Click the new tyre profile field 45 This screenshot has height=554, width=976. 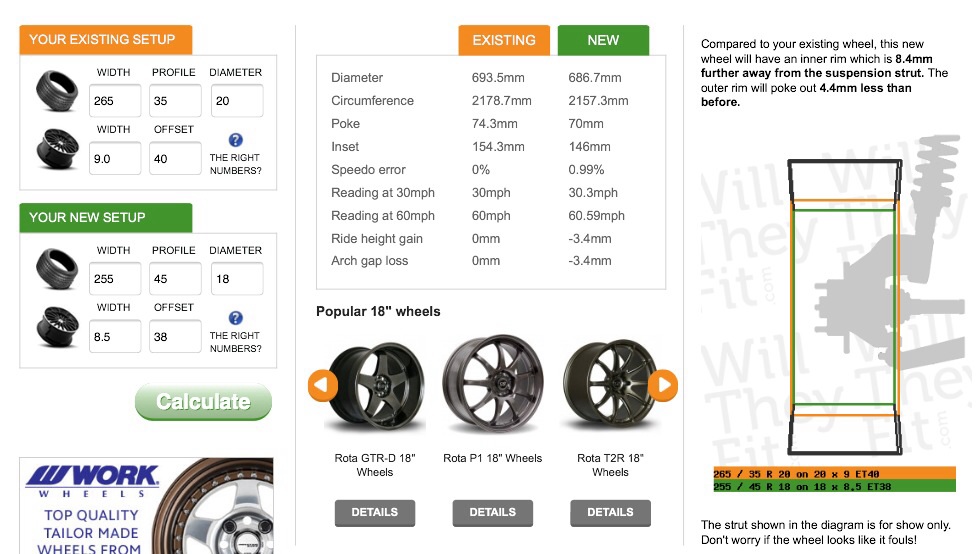click(176, 279)
